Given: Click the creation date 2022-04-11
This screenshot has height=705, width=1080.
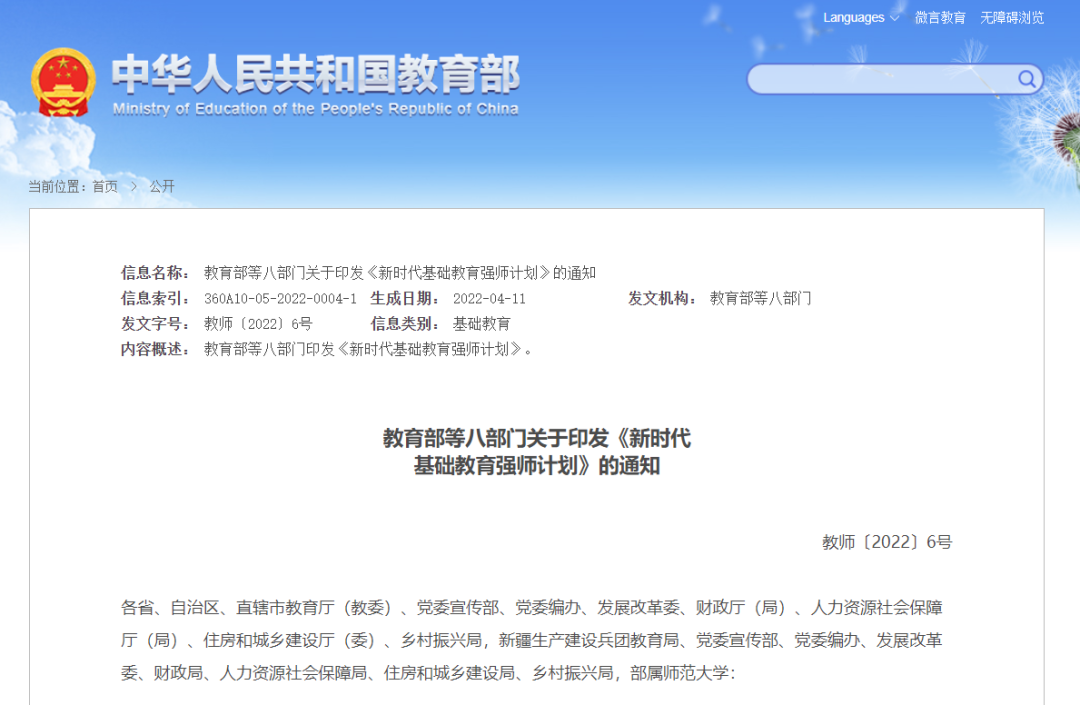Looking at the screenshot, I should pos(489,299).
